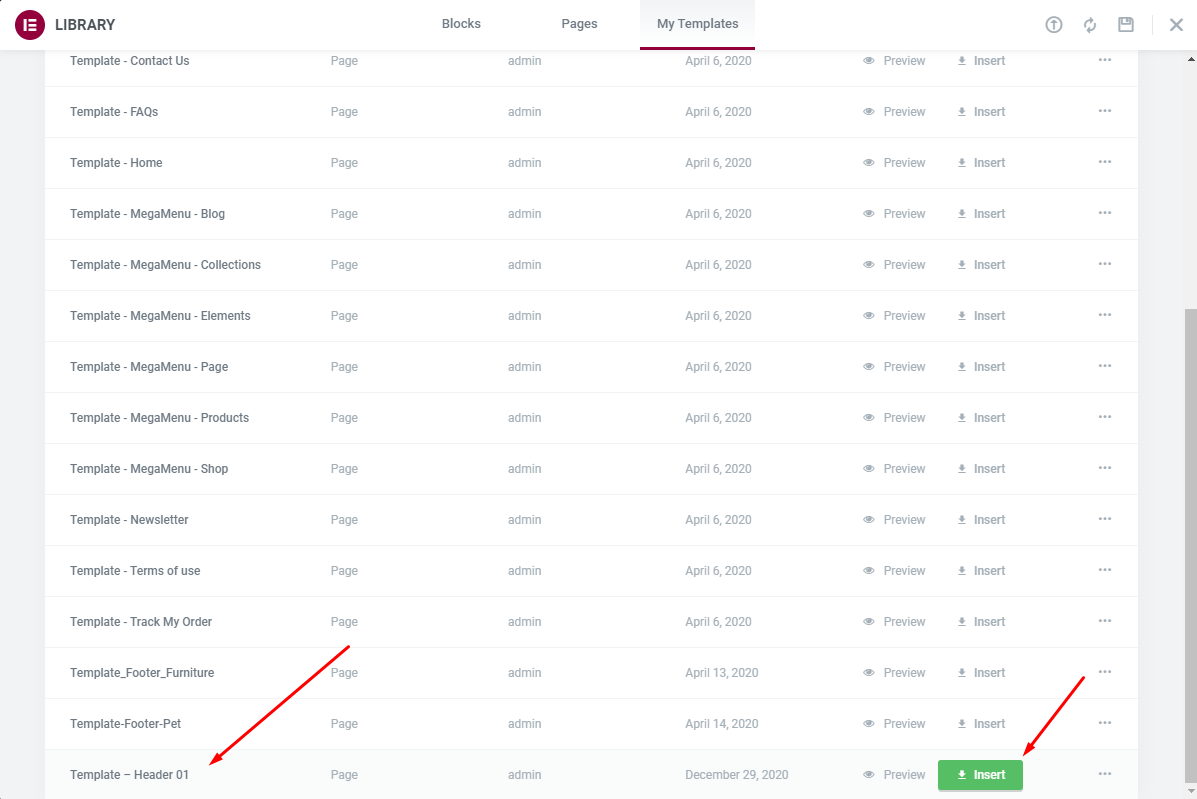Preview Template - MegaMenu - Collections
1197x799 pixels.
click(894, 265)
